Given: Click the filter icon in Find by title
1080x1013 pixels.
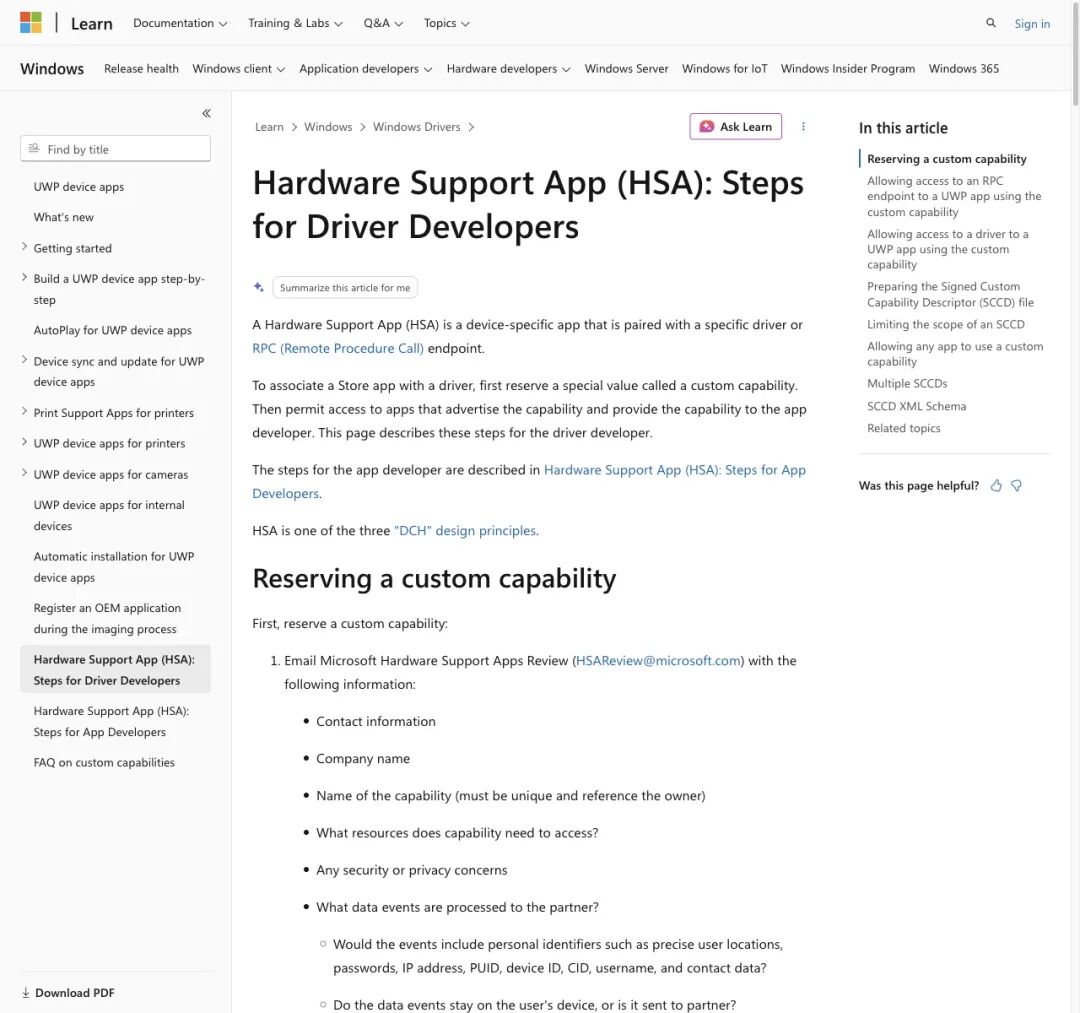Looking at the screenshot, I should [34, 149].
